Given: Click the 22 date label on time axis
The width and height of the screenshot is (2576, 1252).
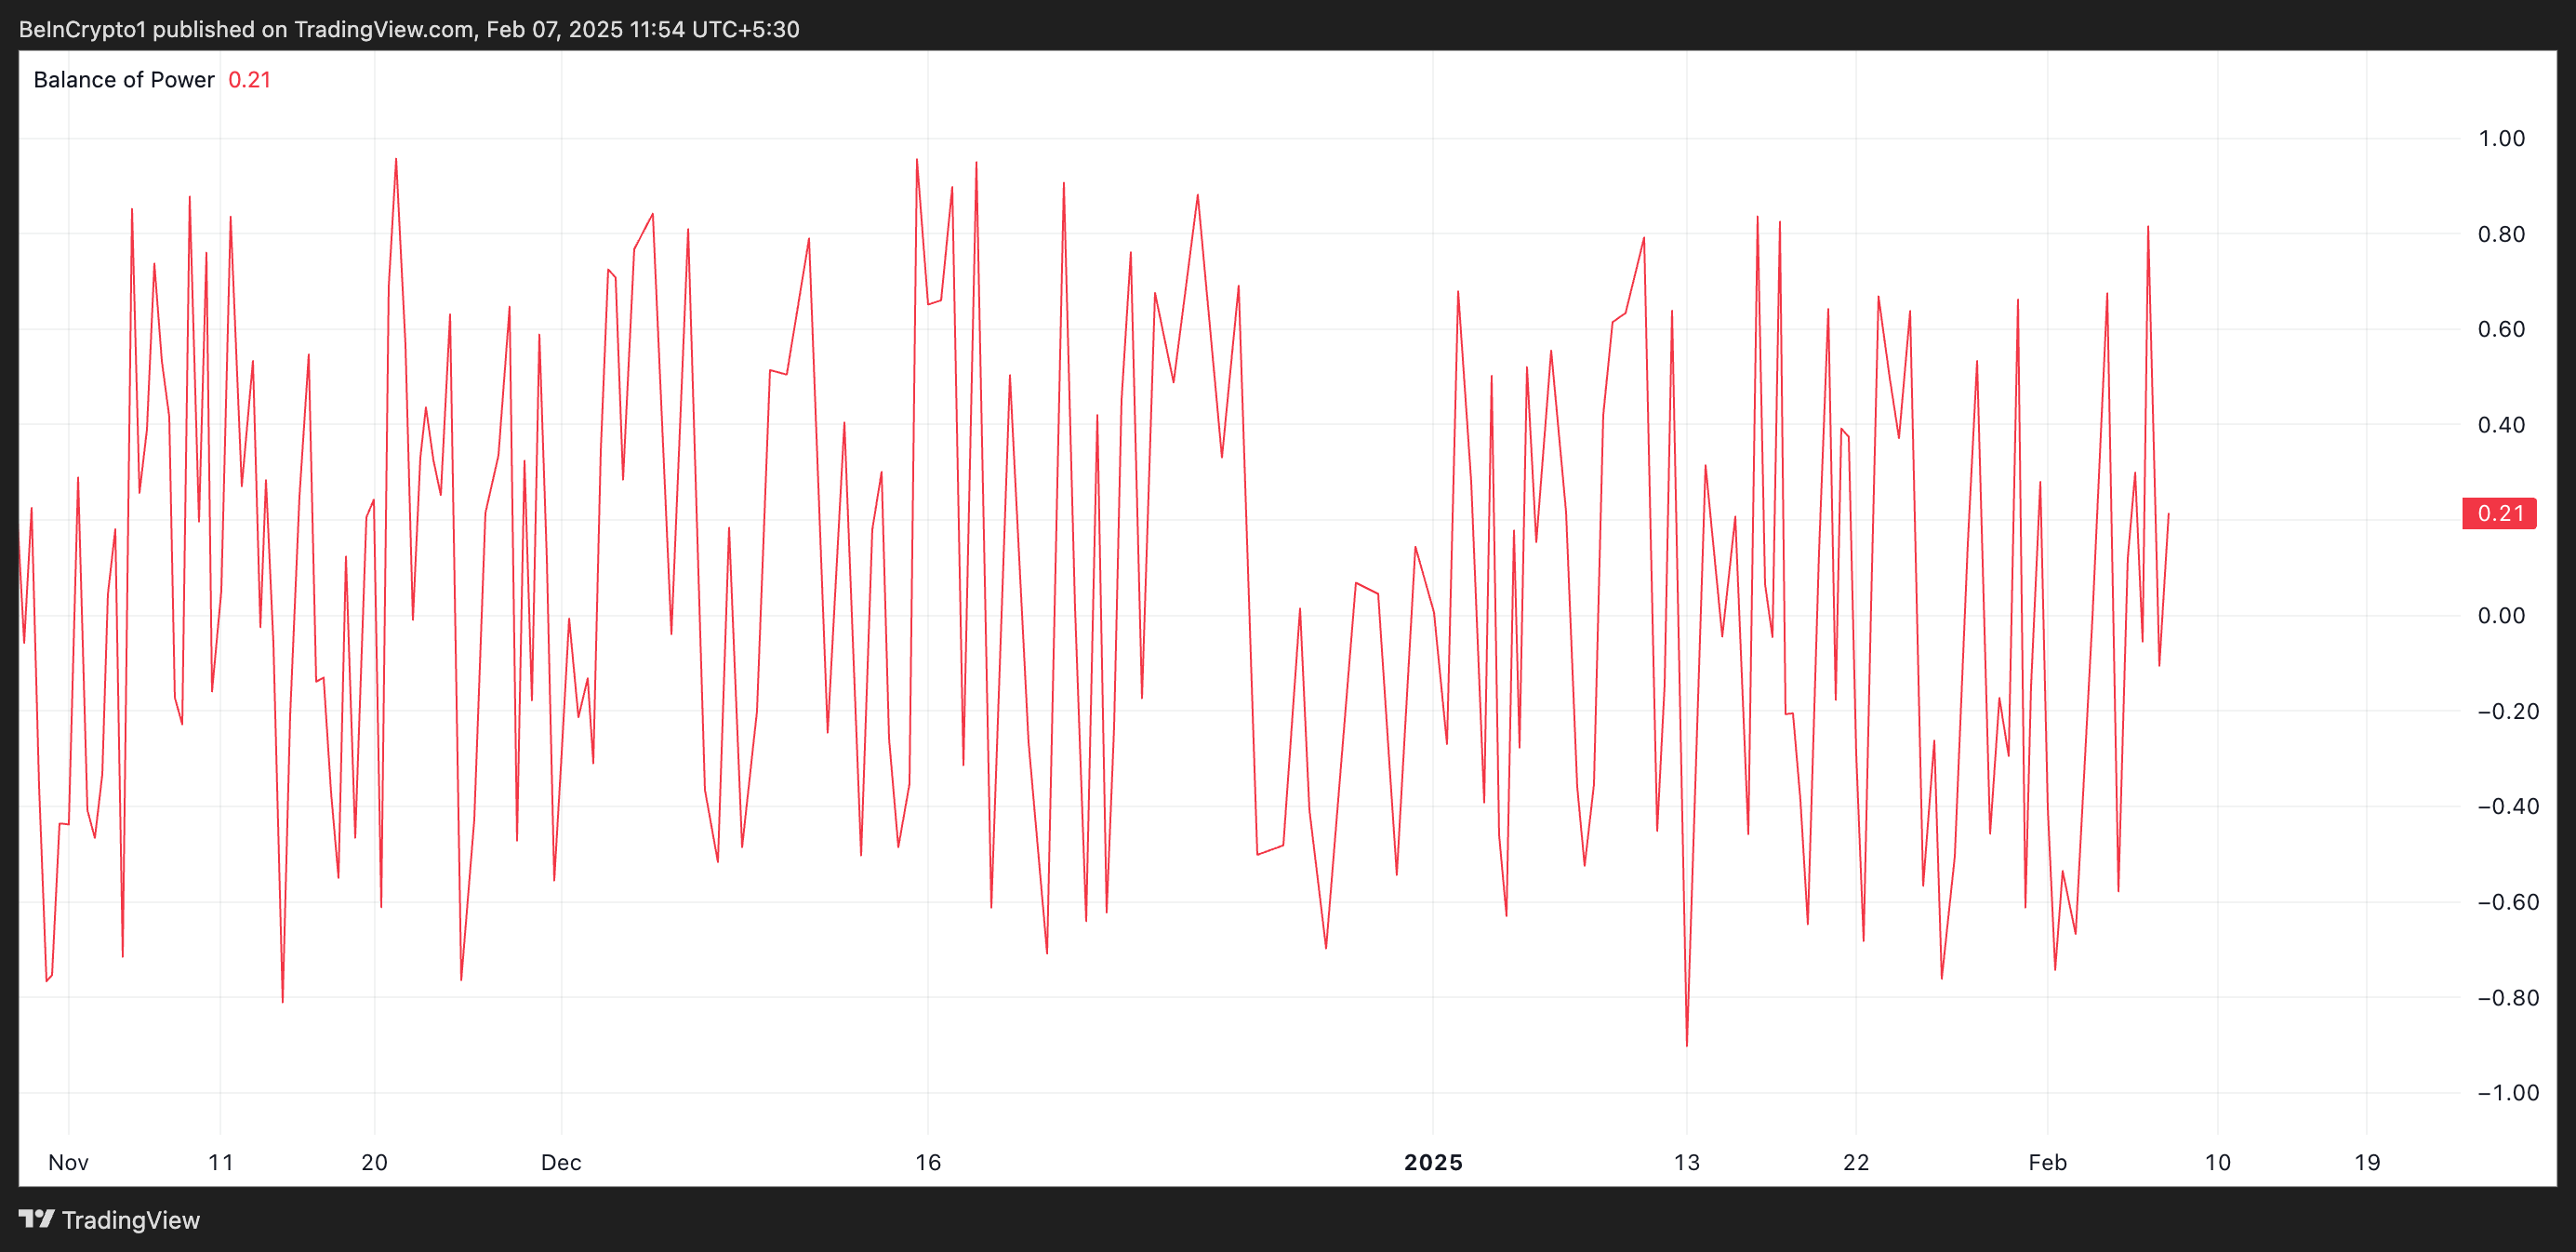Looking at the screenshot, I should tap(1856, 1162).
